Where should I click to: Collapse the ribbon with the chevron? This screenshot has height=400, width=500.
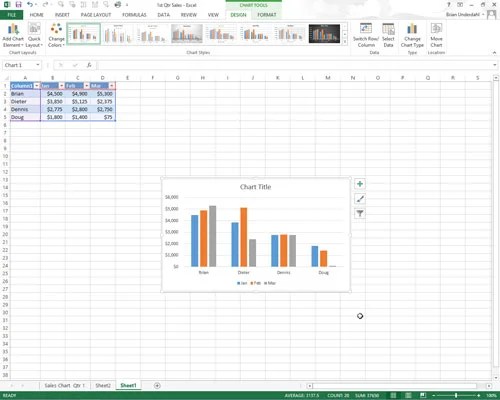pos(494,53)
